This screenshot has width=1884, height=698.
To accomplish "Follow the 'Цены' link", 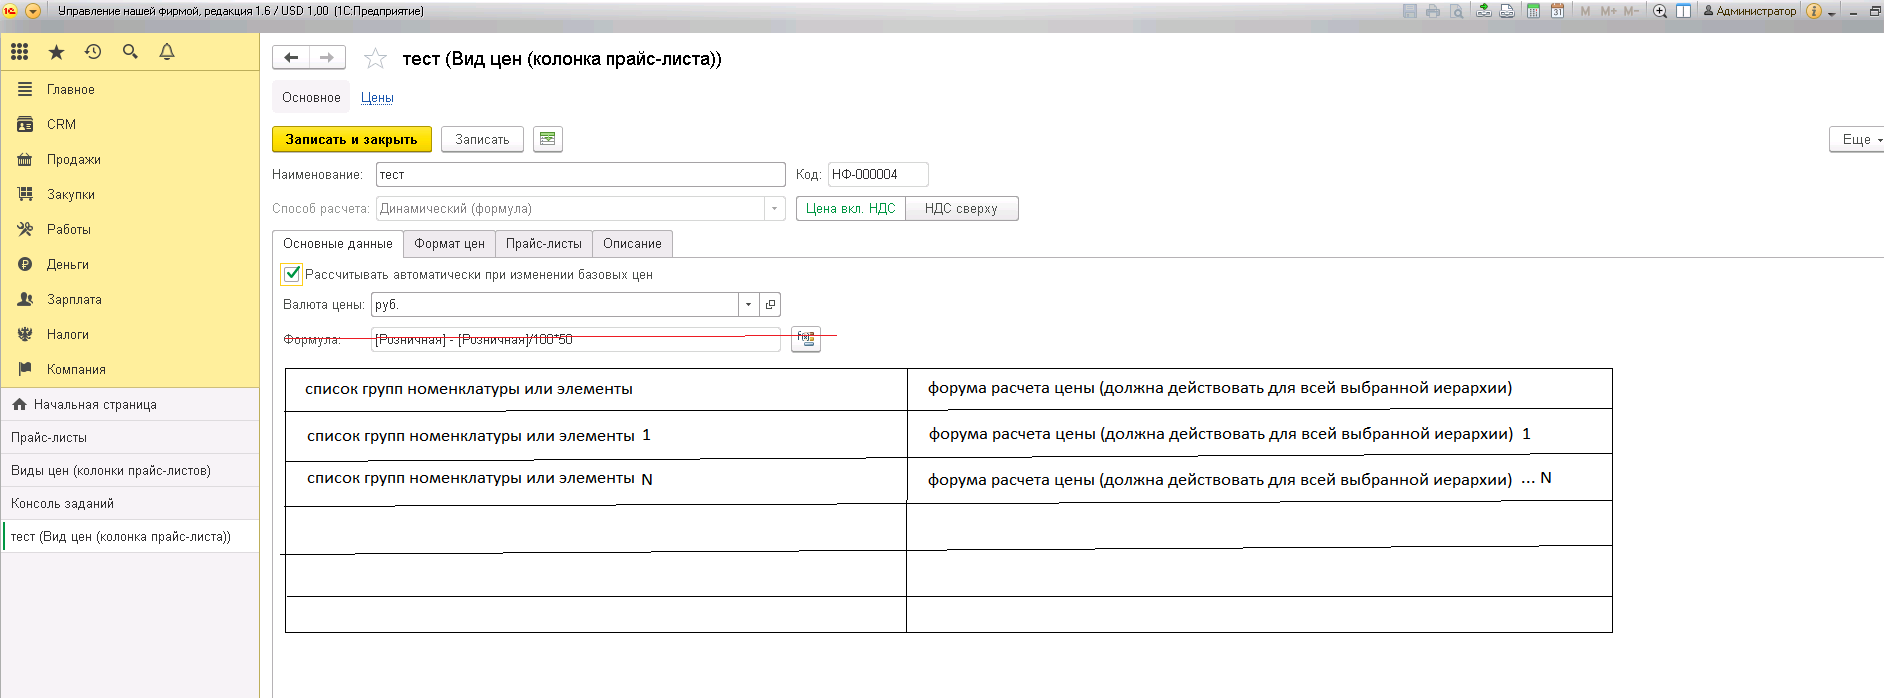I will (x=377, y=98).
